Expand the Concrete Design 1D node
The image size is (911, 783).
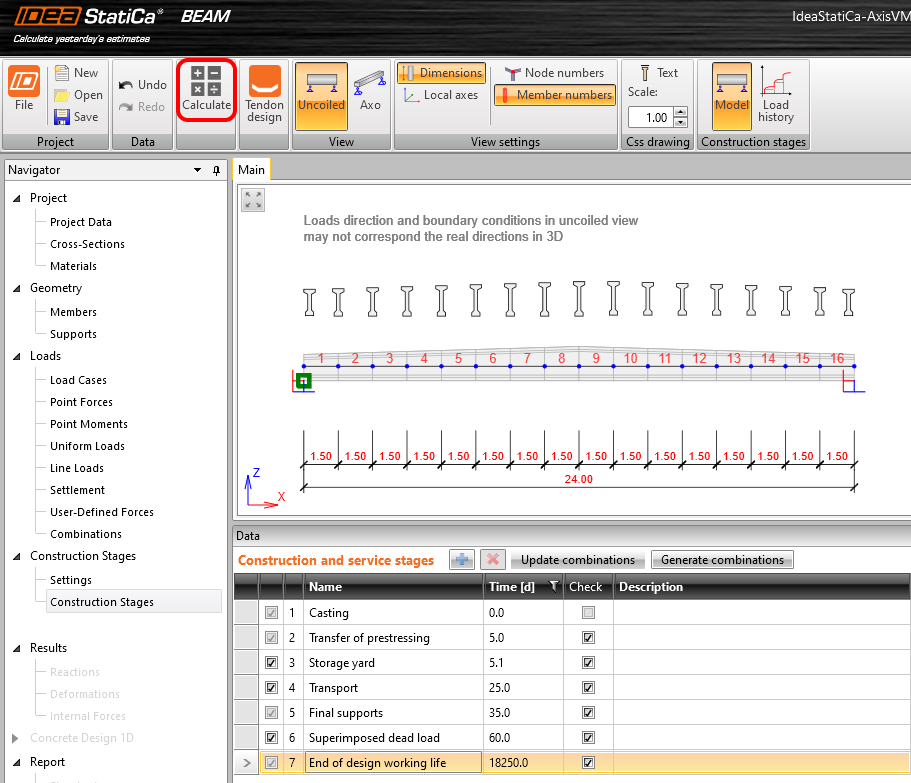(17, 738)
